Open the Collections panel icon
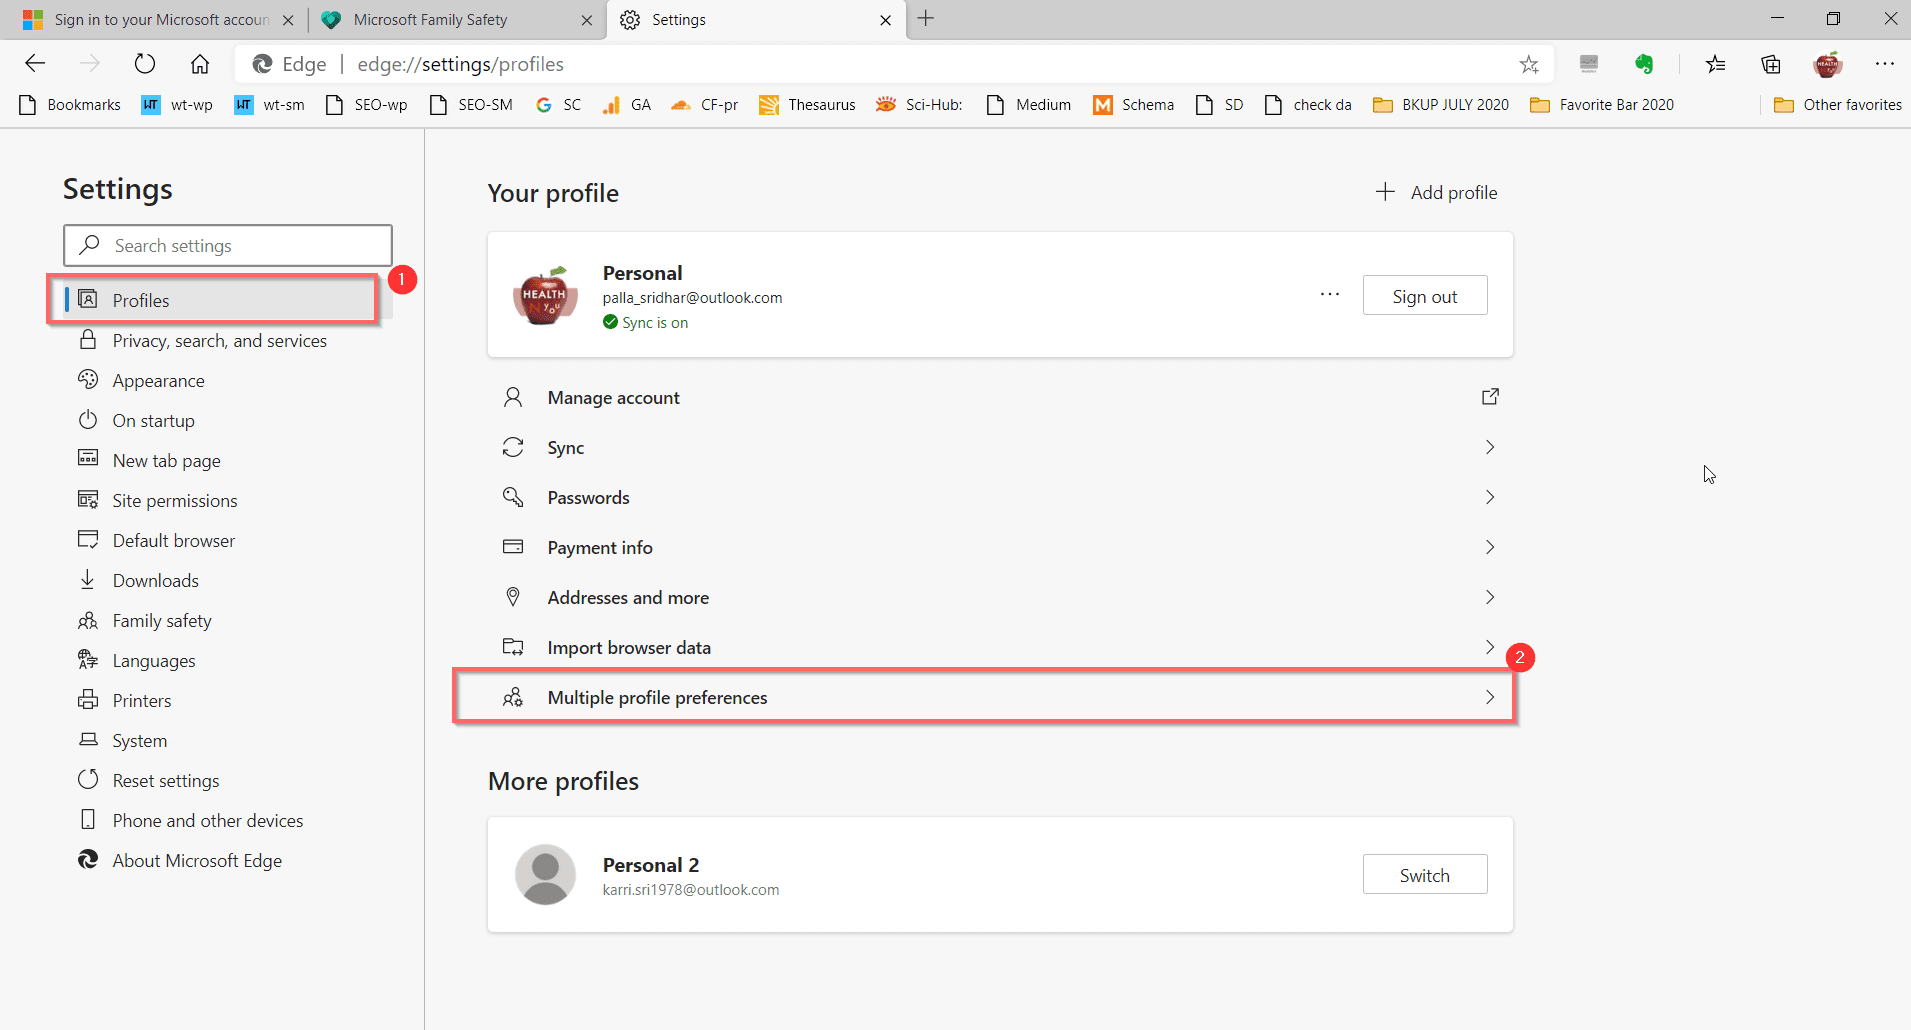This screenshot has width=1911, height=1030. 1771,63
